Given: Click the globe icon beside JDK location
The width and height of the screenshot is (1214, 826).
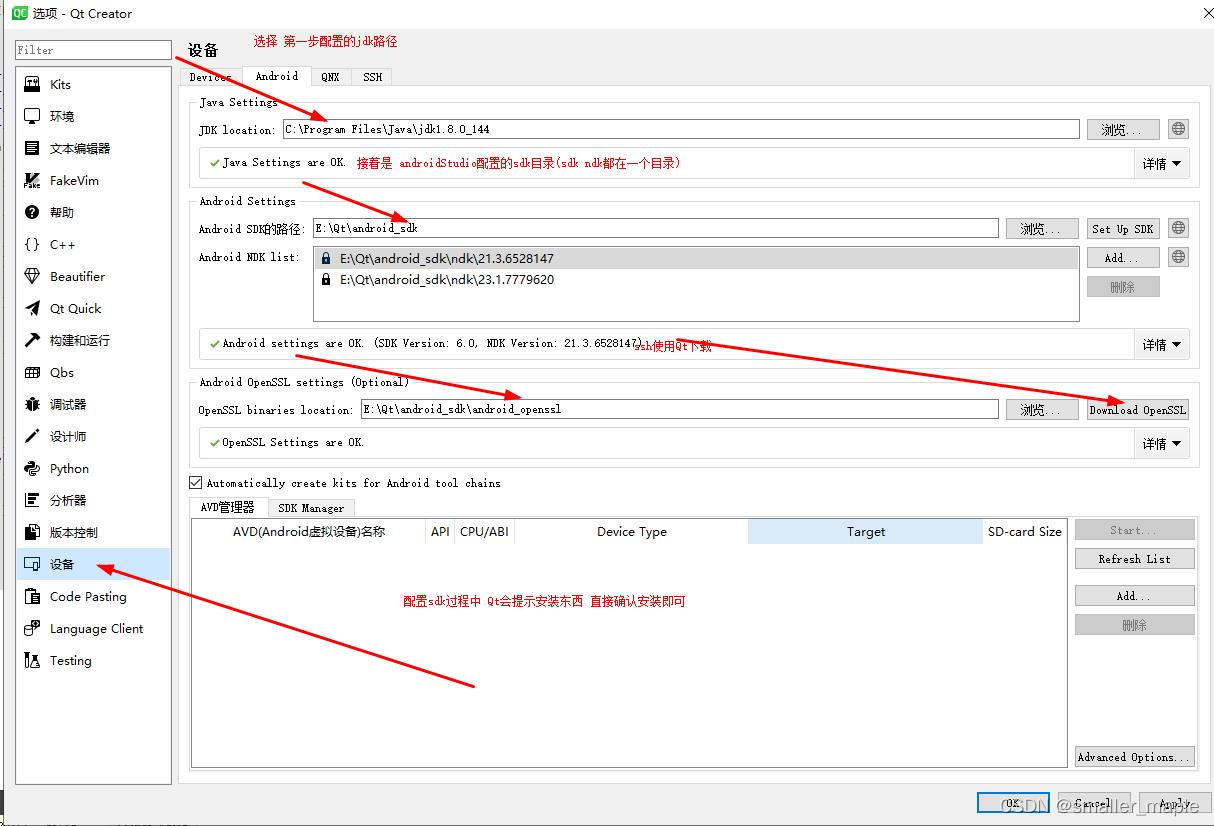Looking at the screenshot, I should (x=1178, y=129).
